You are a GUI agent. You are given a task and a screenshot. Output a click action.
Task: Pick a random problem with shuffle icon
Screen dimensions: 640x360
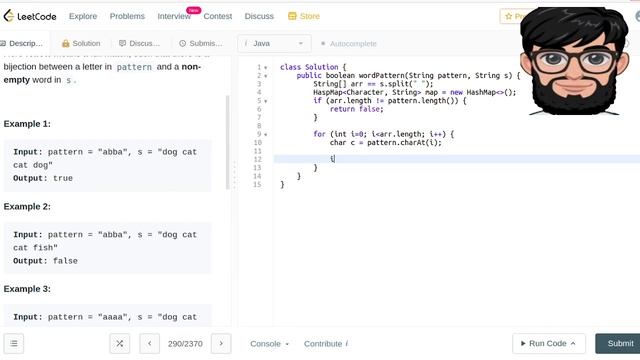click(120, 344)
